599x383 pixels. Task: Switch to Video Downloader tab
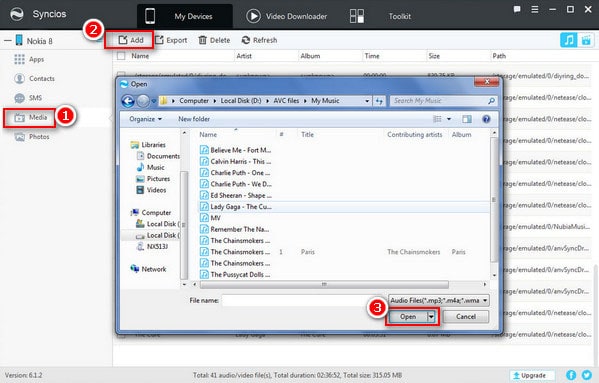(287, 16)
